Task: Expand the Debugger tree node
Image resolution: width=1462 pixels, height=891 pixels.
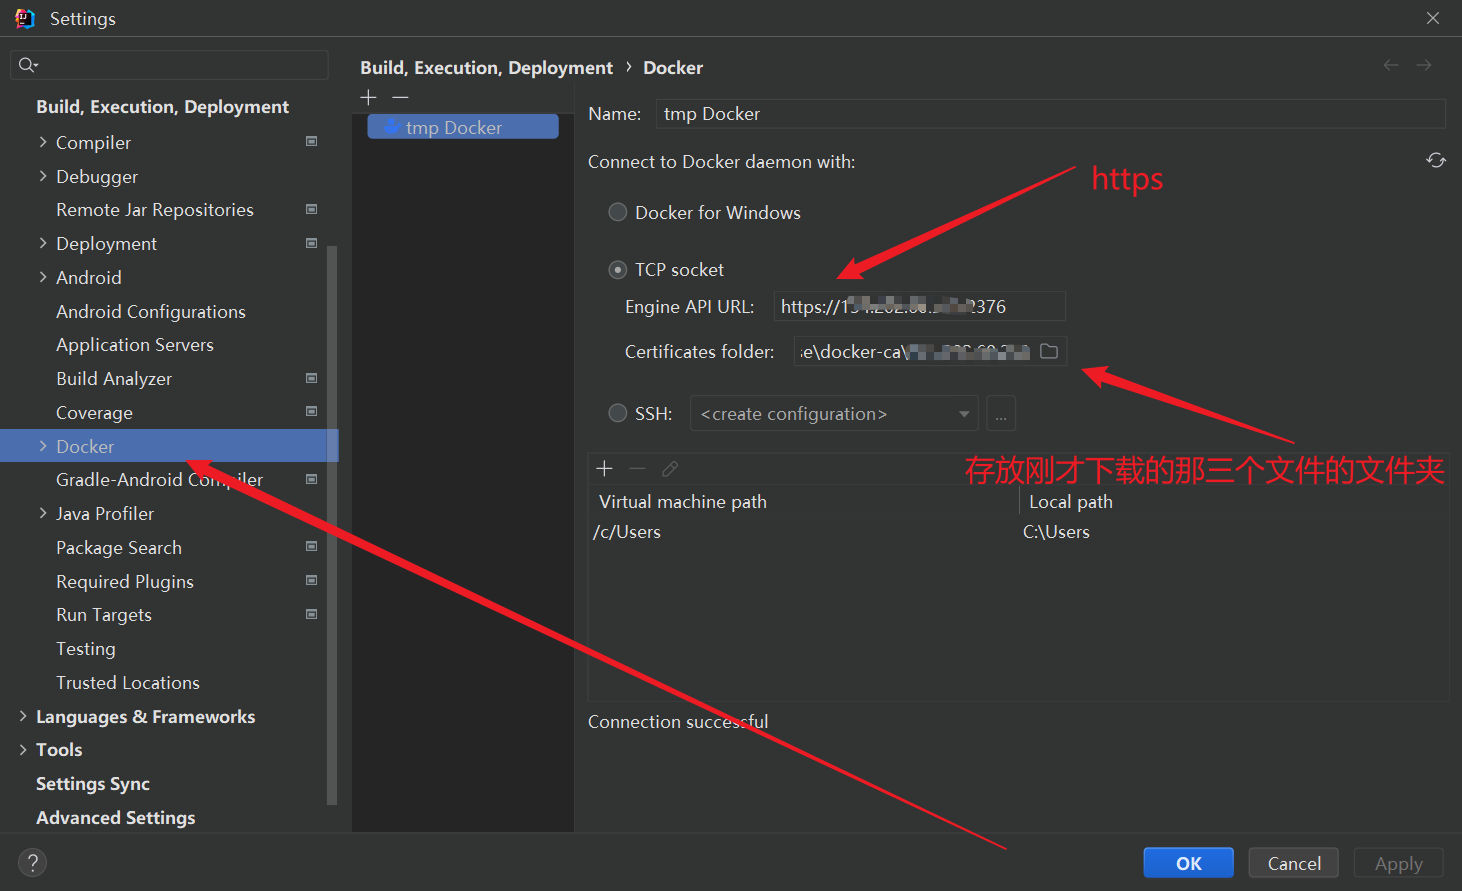Action: point(43,176)
